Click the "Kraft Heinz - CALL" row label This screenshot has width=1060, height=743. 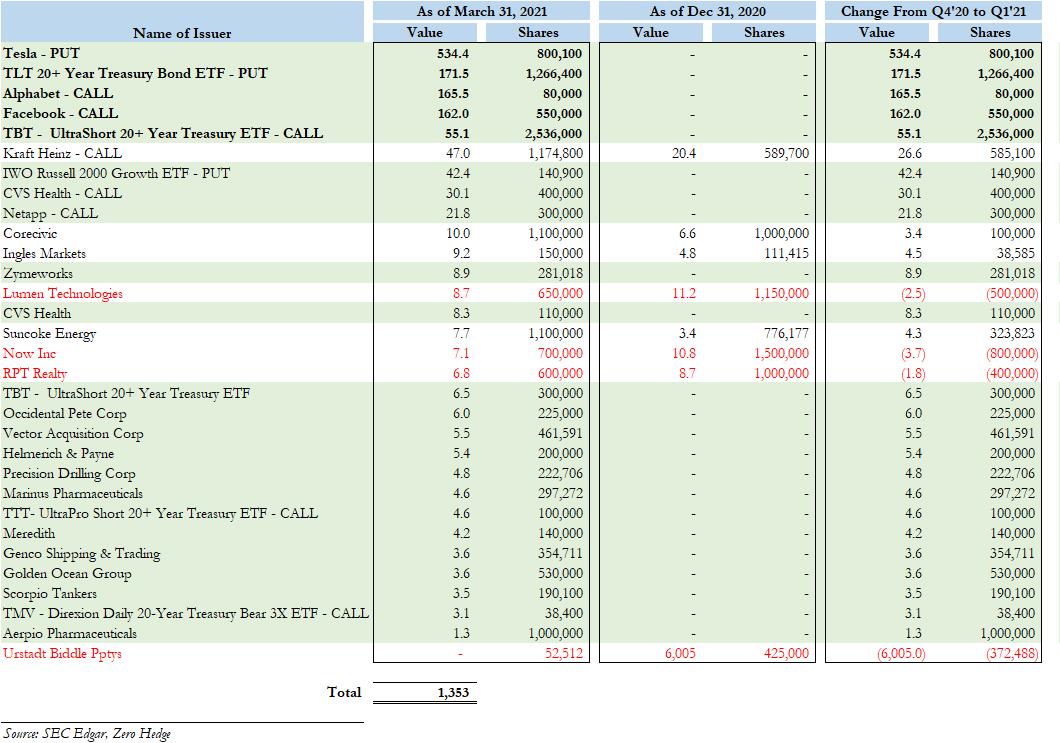pos(62,153)
